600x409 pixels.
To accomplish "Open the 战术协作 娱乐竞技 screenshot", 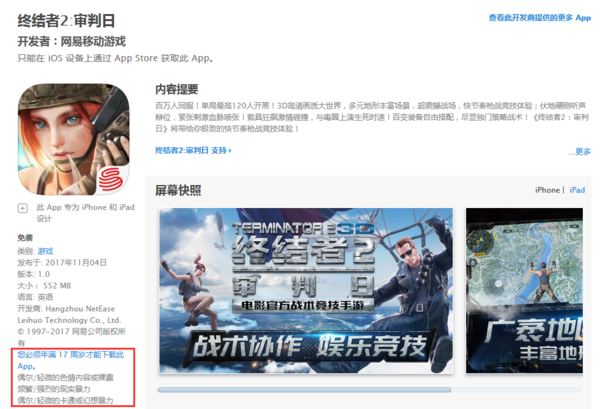I will pos(306,291).
